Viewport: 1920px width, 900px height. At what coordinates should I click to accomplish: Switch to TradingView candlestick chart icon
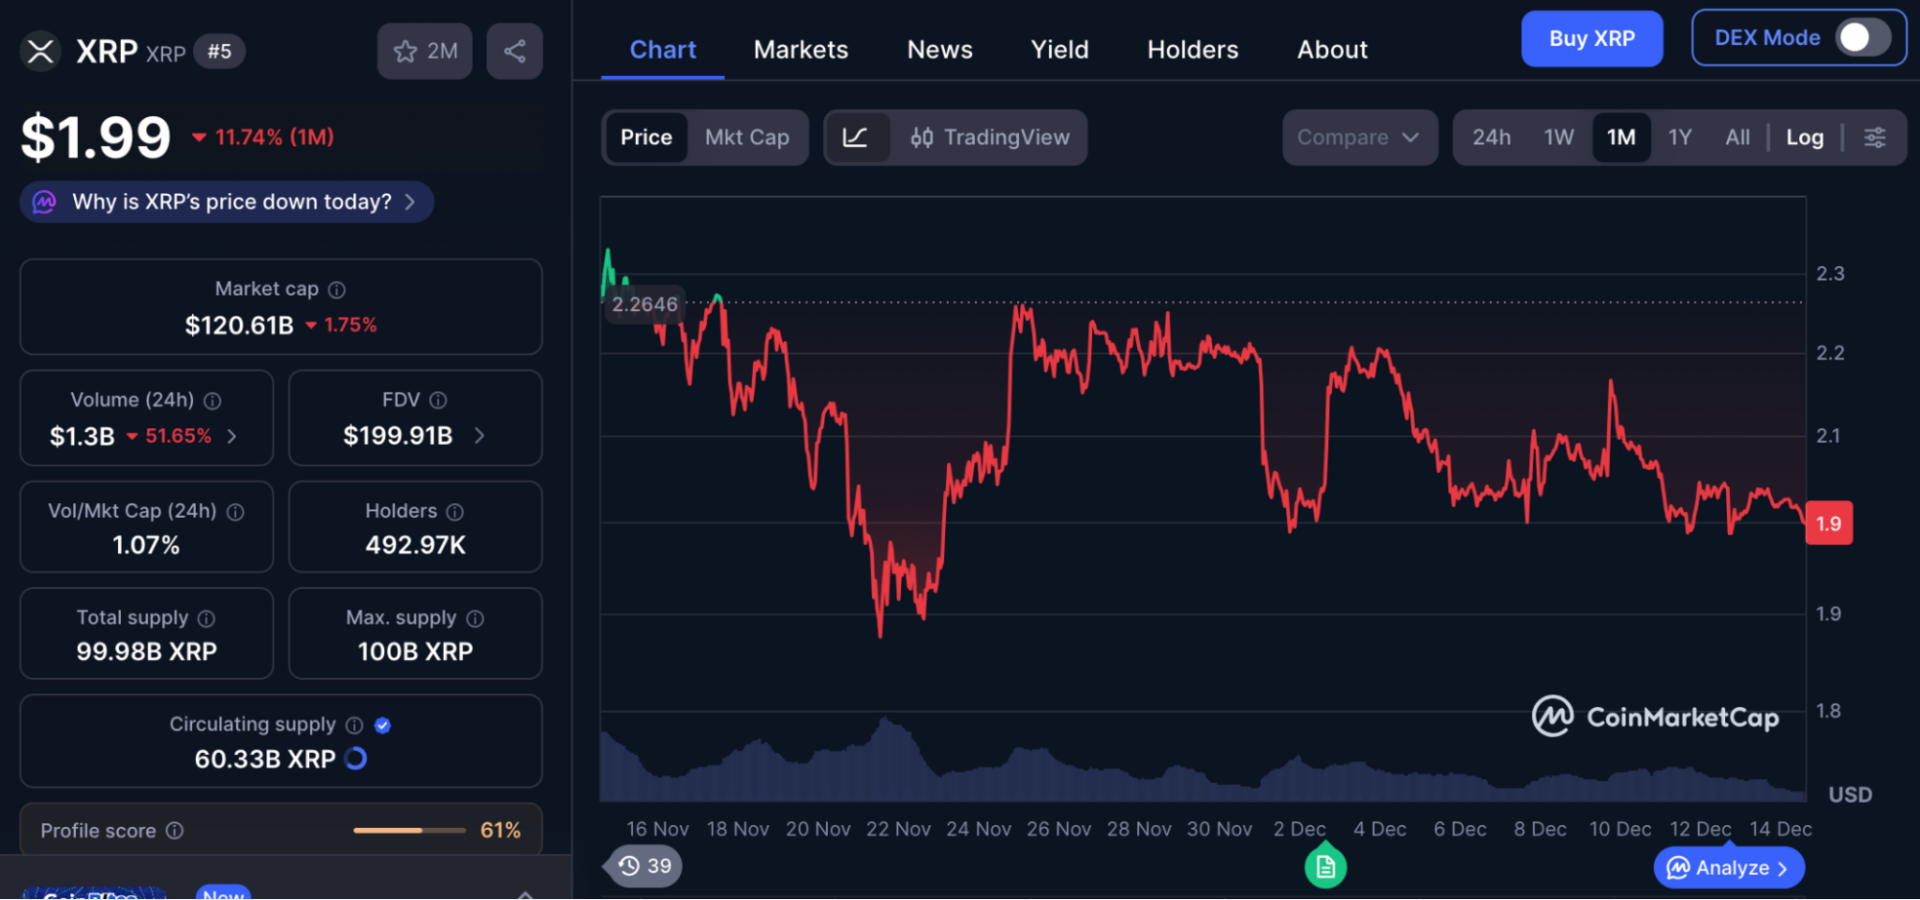(923, 137)
